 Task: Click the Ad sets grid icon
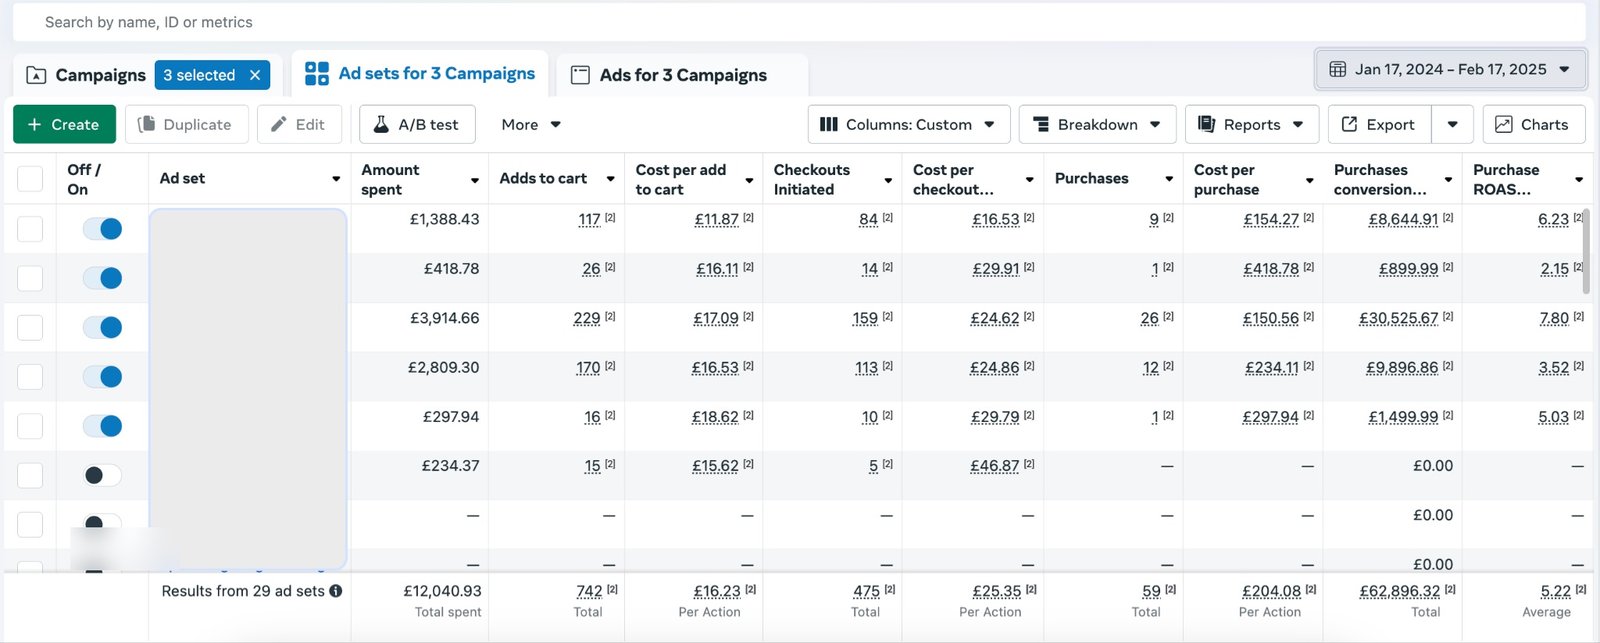pyautogui.click(x=317, y=73)
